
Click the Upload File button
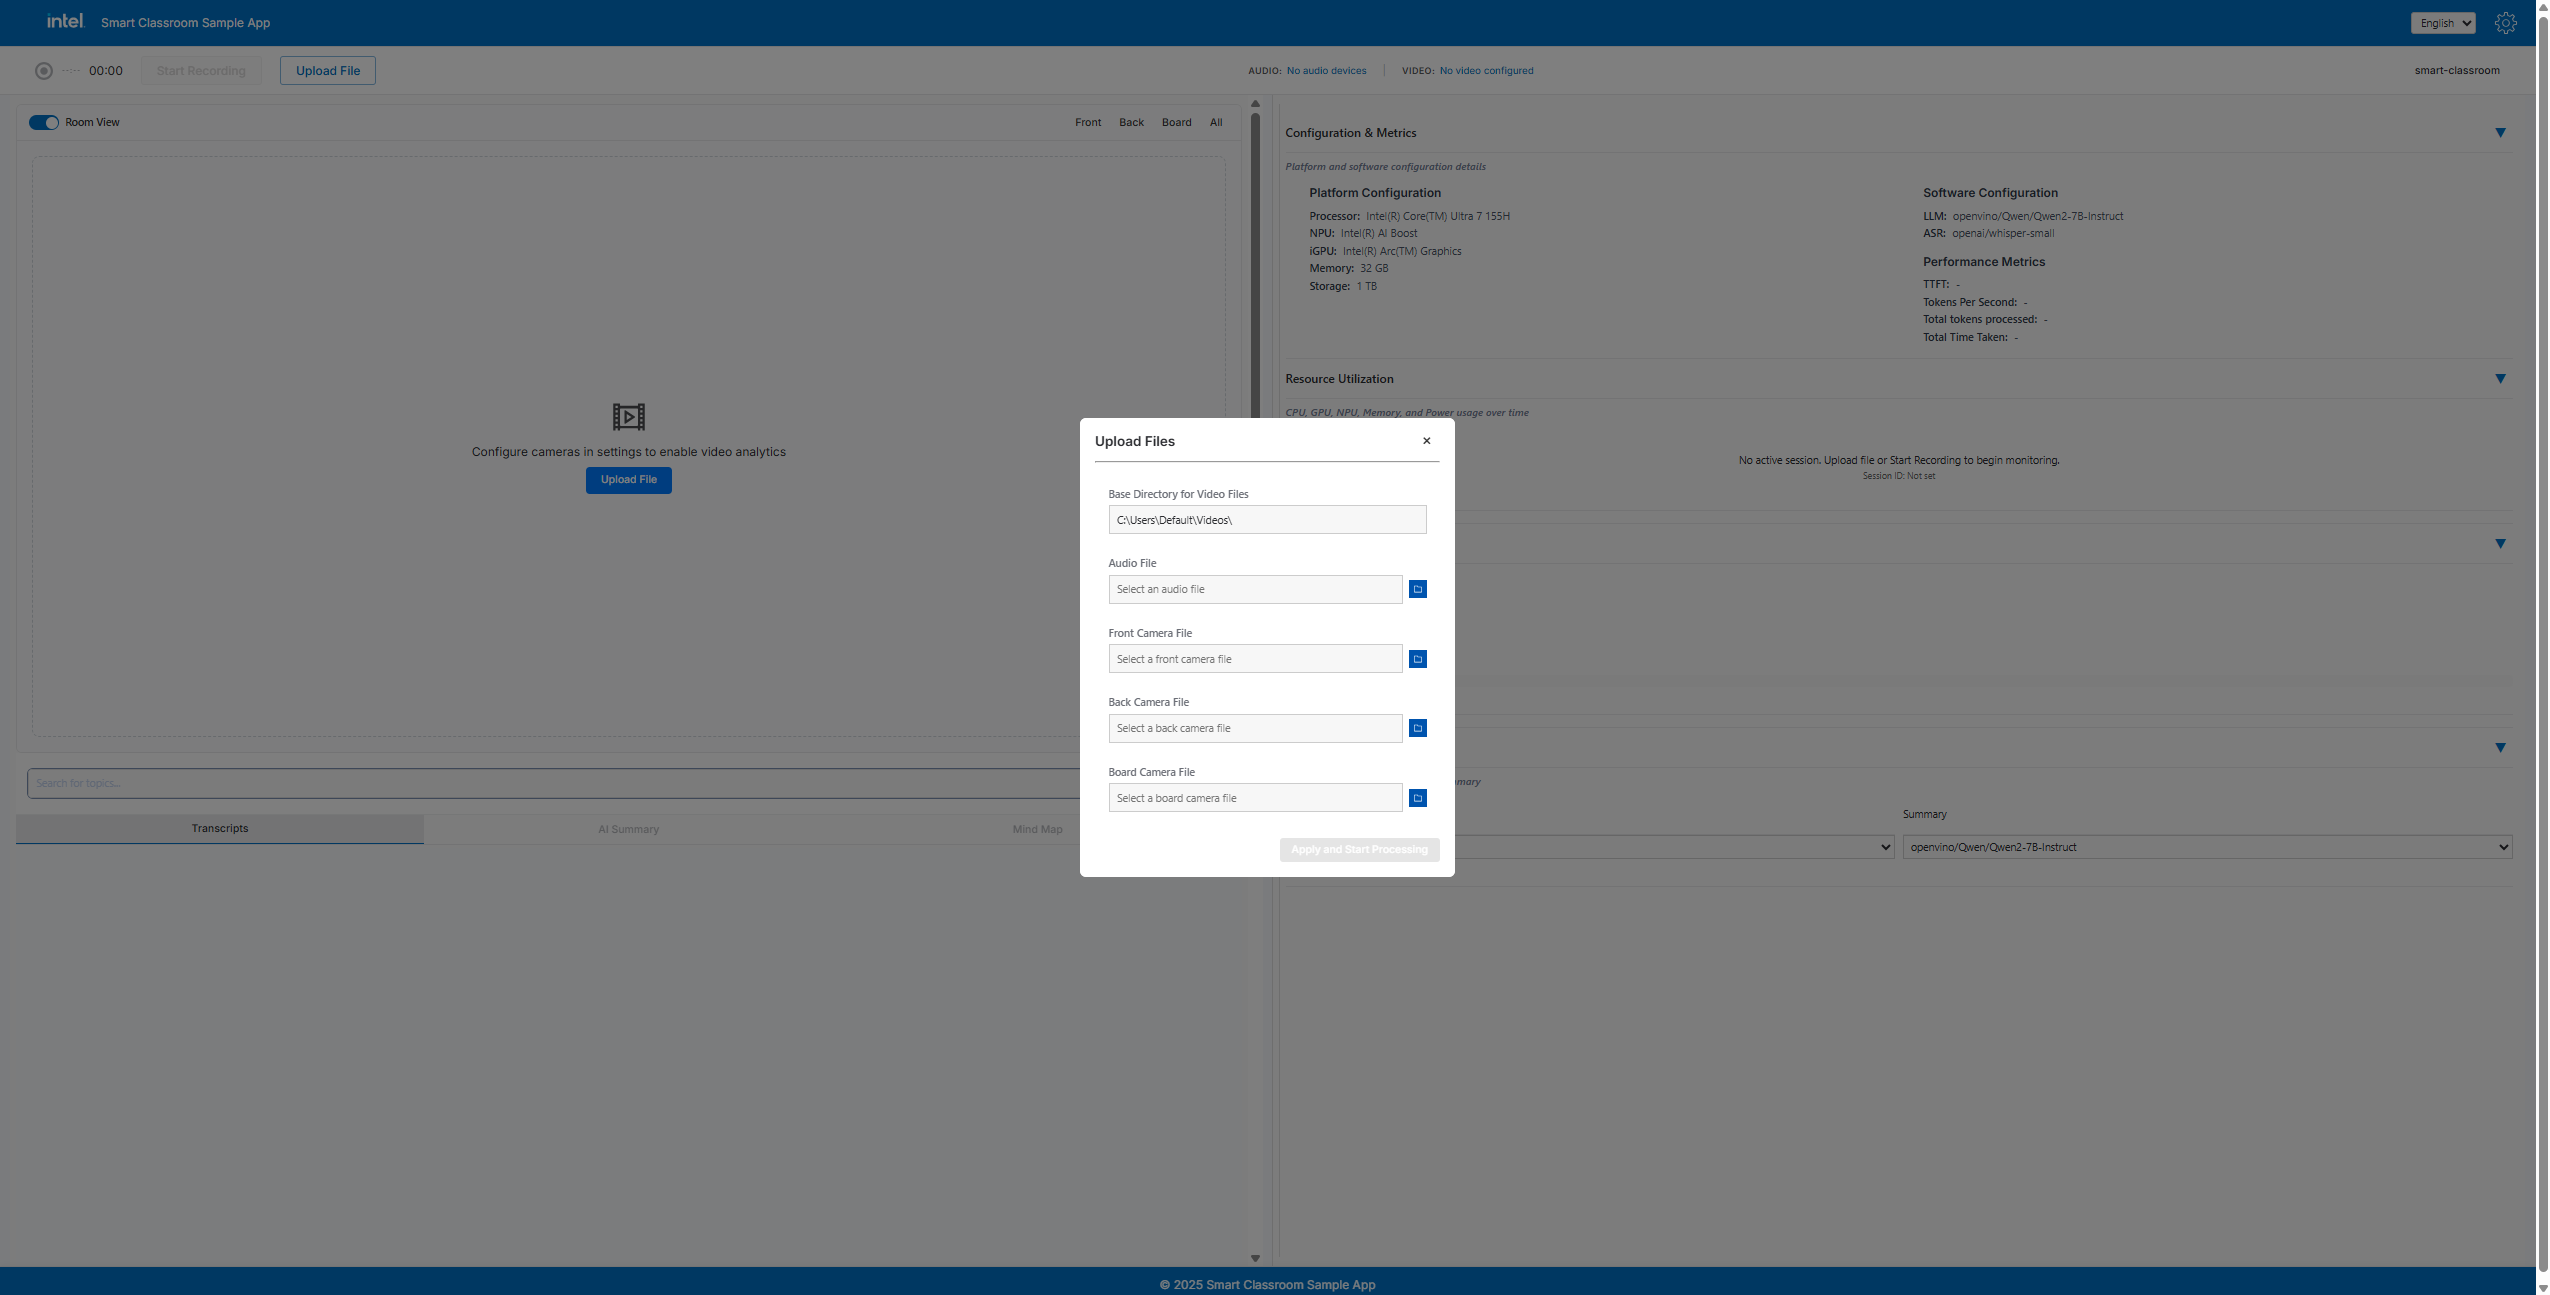tap(327, 70)
